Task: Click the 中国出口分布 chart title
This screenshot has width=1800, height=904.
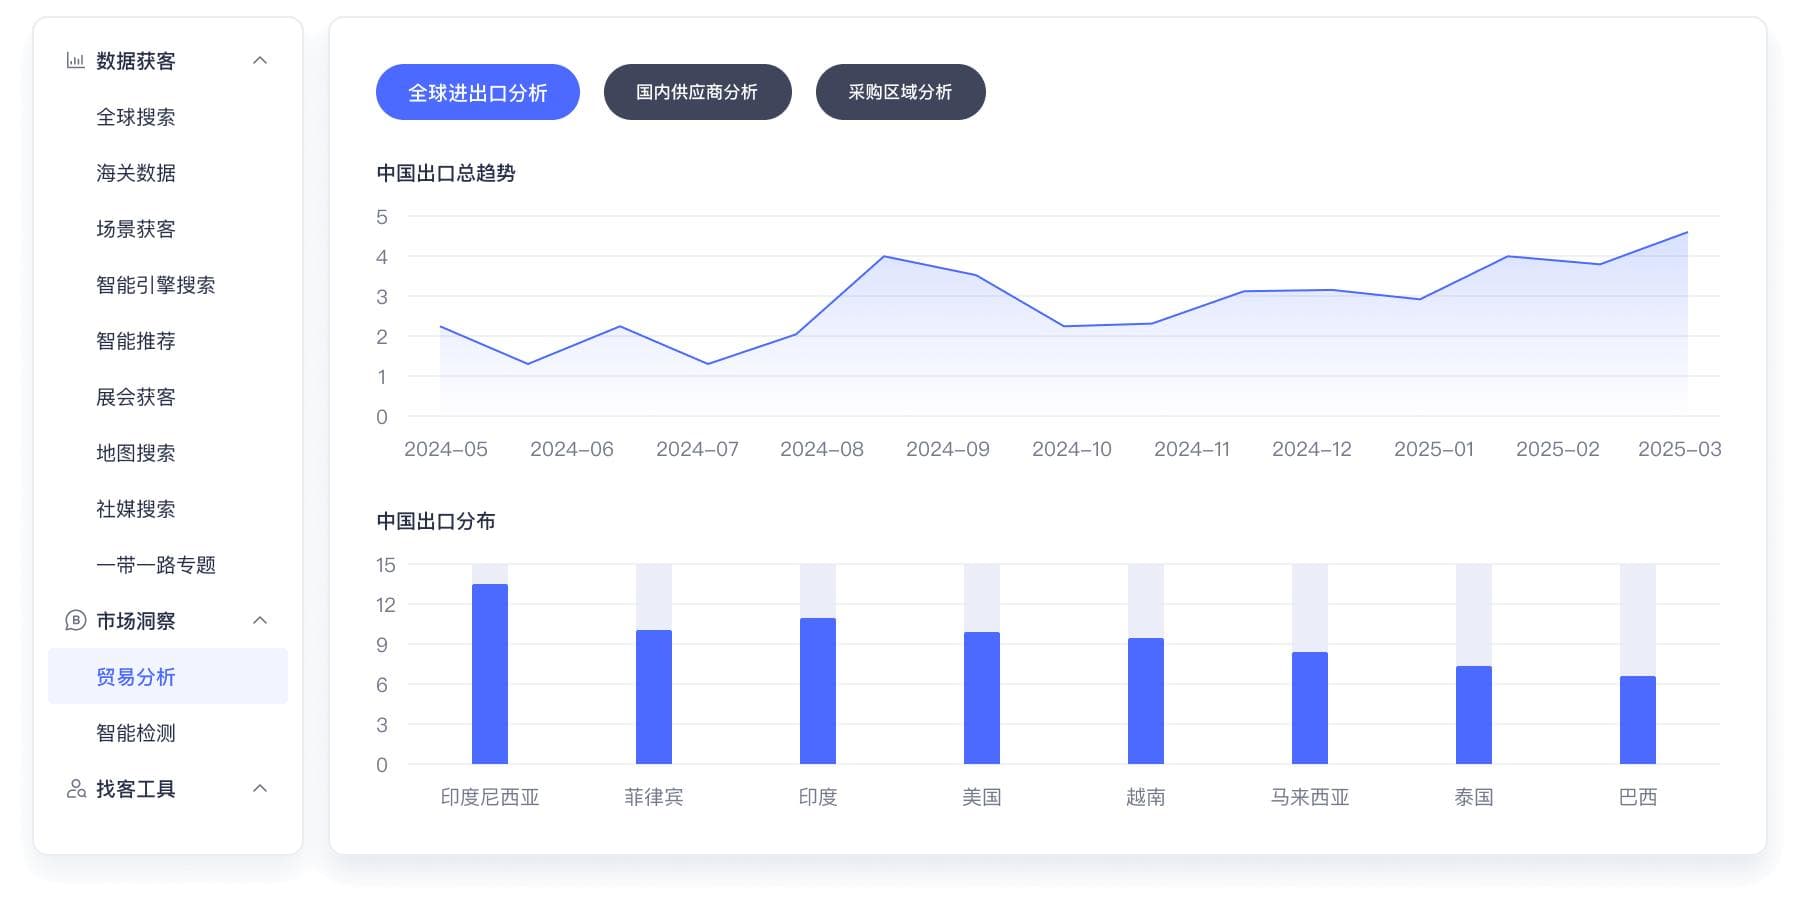Action: (x=436, y=521)
